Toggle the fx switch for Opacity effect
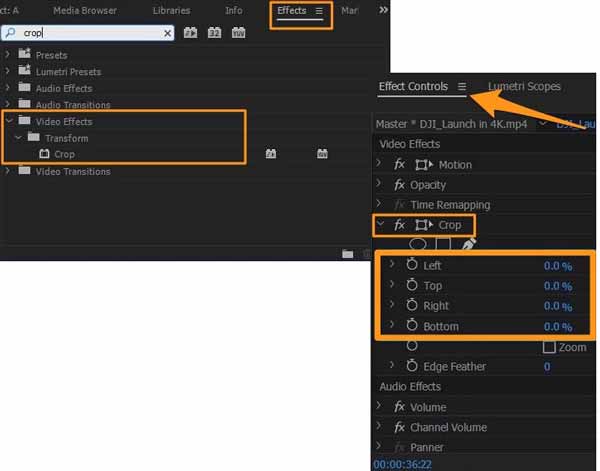Screen dimensions: 600x471 point(400,185)
